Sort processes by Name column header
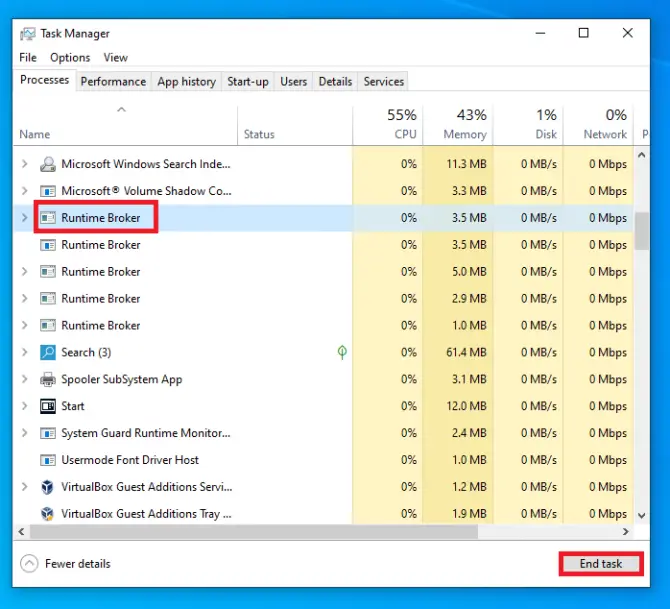 (x=125, y=125)
